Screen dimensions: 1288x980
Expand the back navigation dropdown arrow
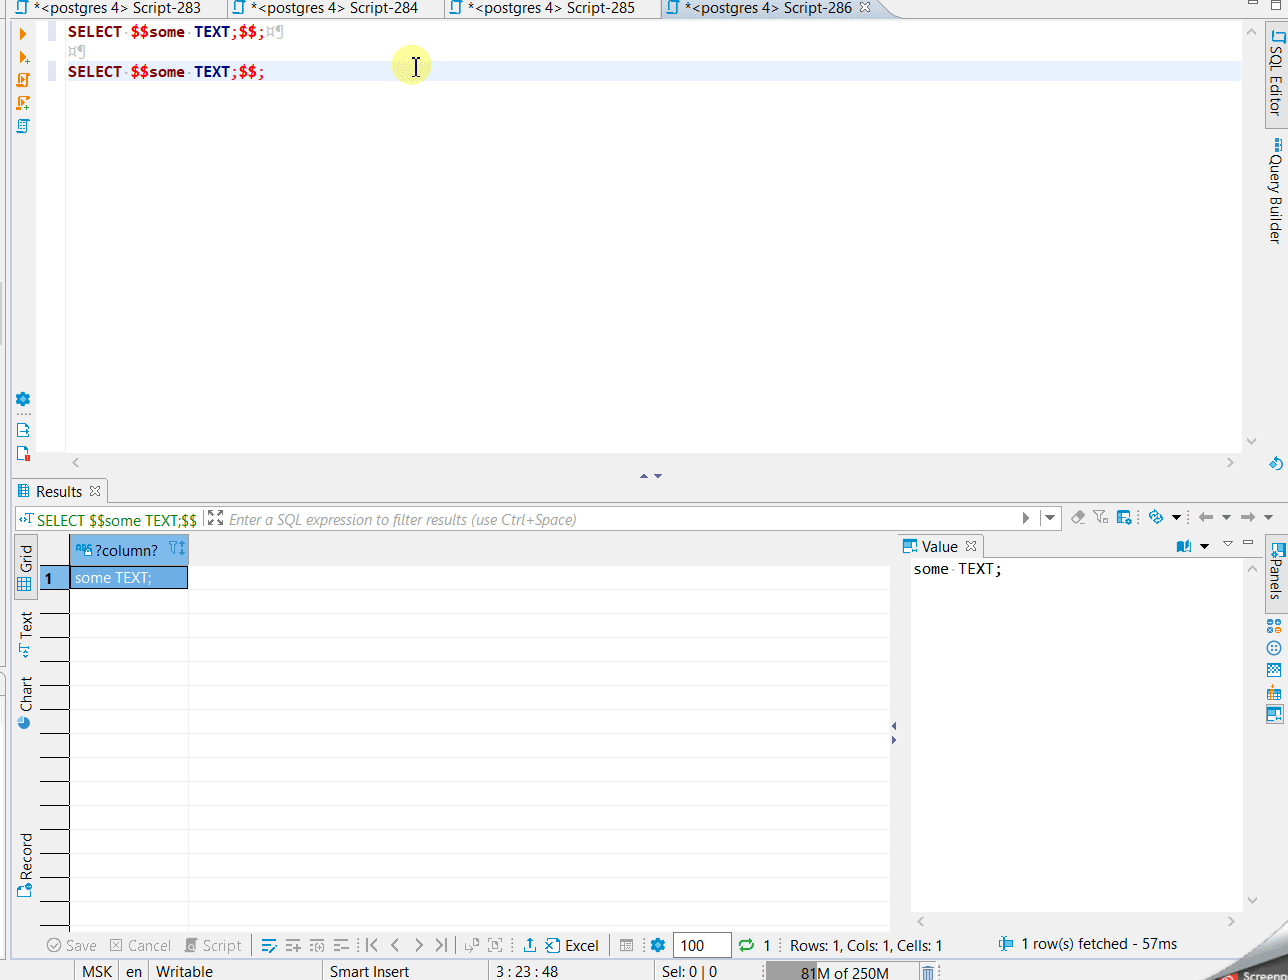click(1225, 517)
